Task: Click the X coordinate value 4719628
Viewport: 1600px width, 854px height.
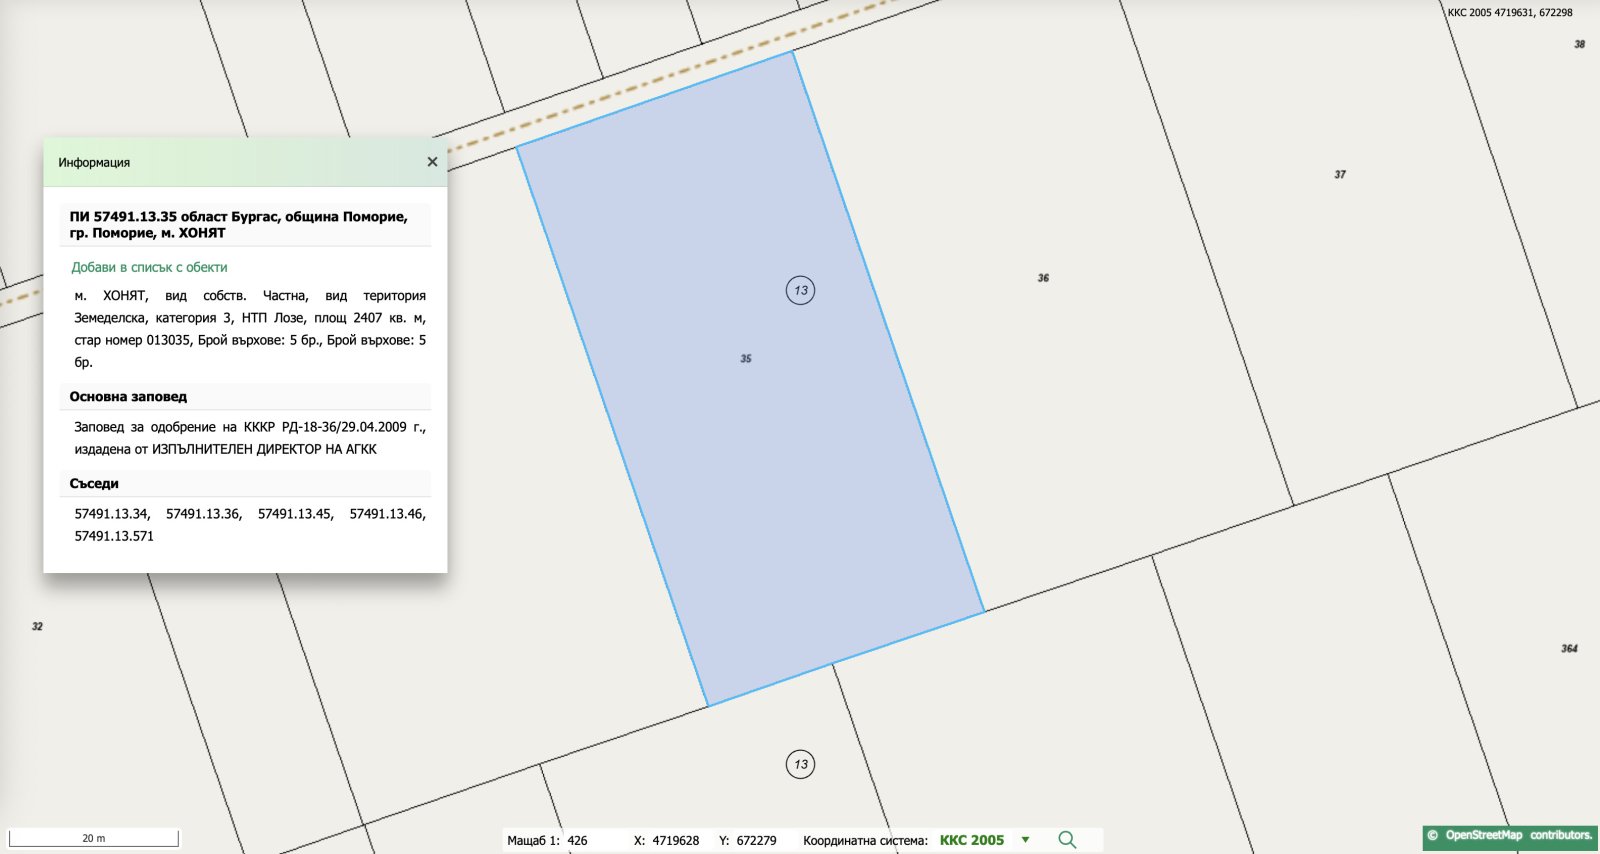Action: 675,841
